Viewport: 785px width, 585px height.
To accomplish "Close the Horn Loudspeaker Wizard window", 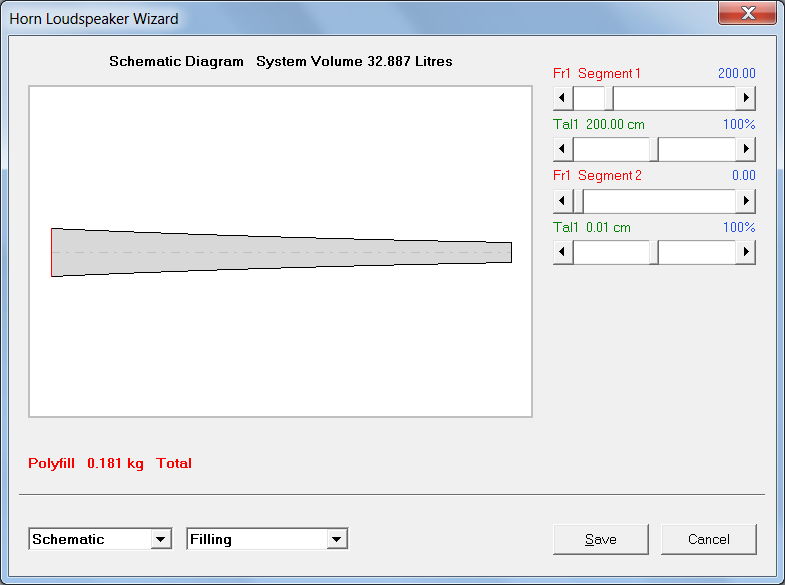I will tap(747, 13).
